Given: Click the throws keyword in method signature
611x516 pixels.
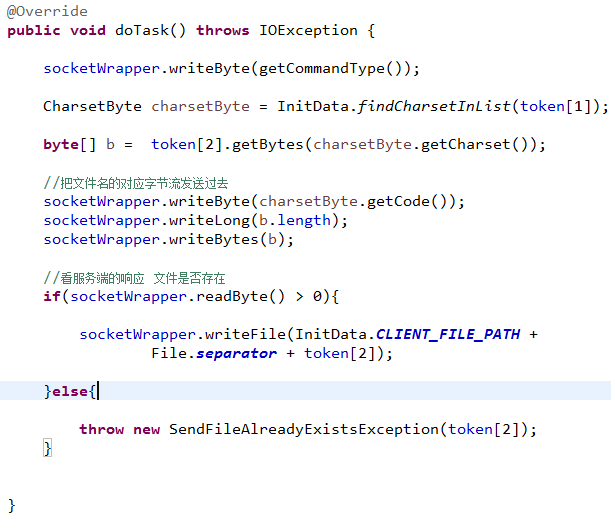Looking at the screenshot, I should coord(223,30).
